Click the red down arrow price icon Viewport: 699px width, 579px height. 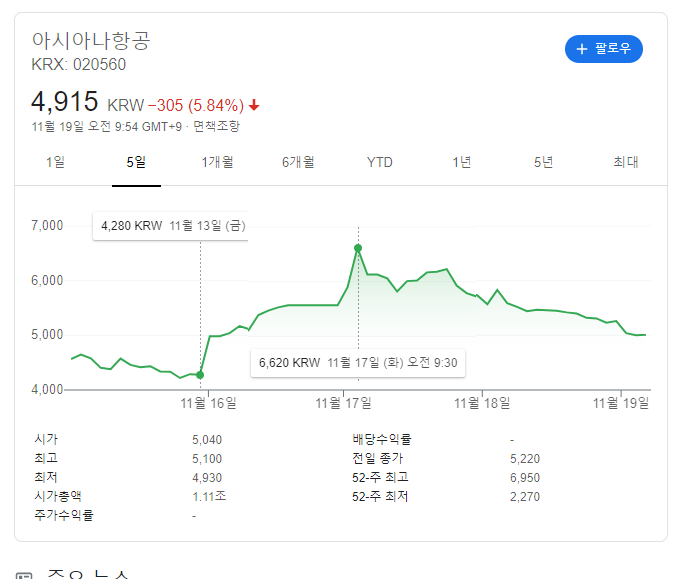tap(254, 106)
